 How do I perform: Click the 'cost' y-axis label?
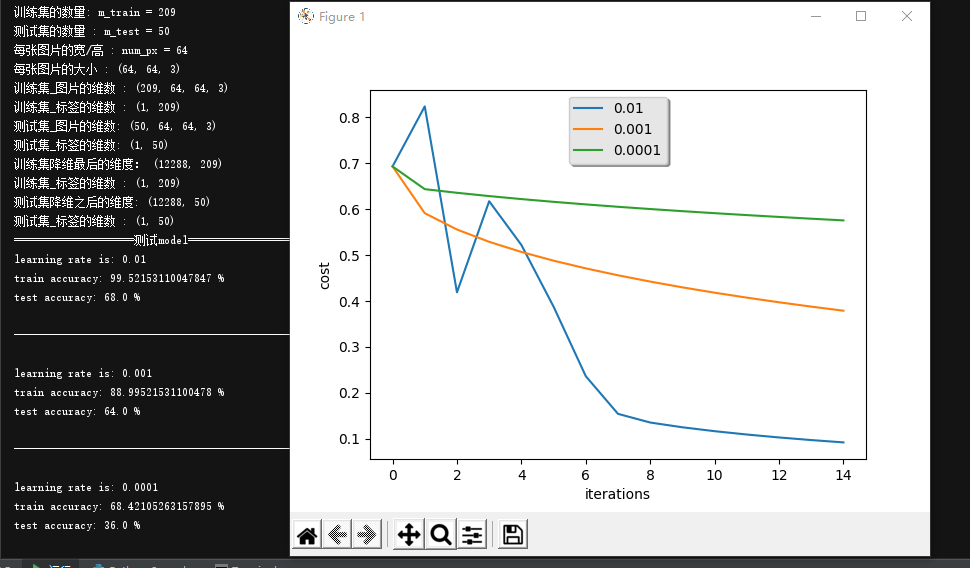click(x=324, y=275)
